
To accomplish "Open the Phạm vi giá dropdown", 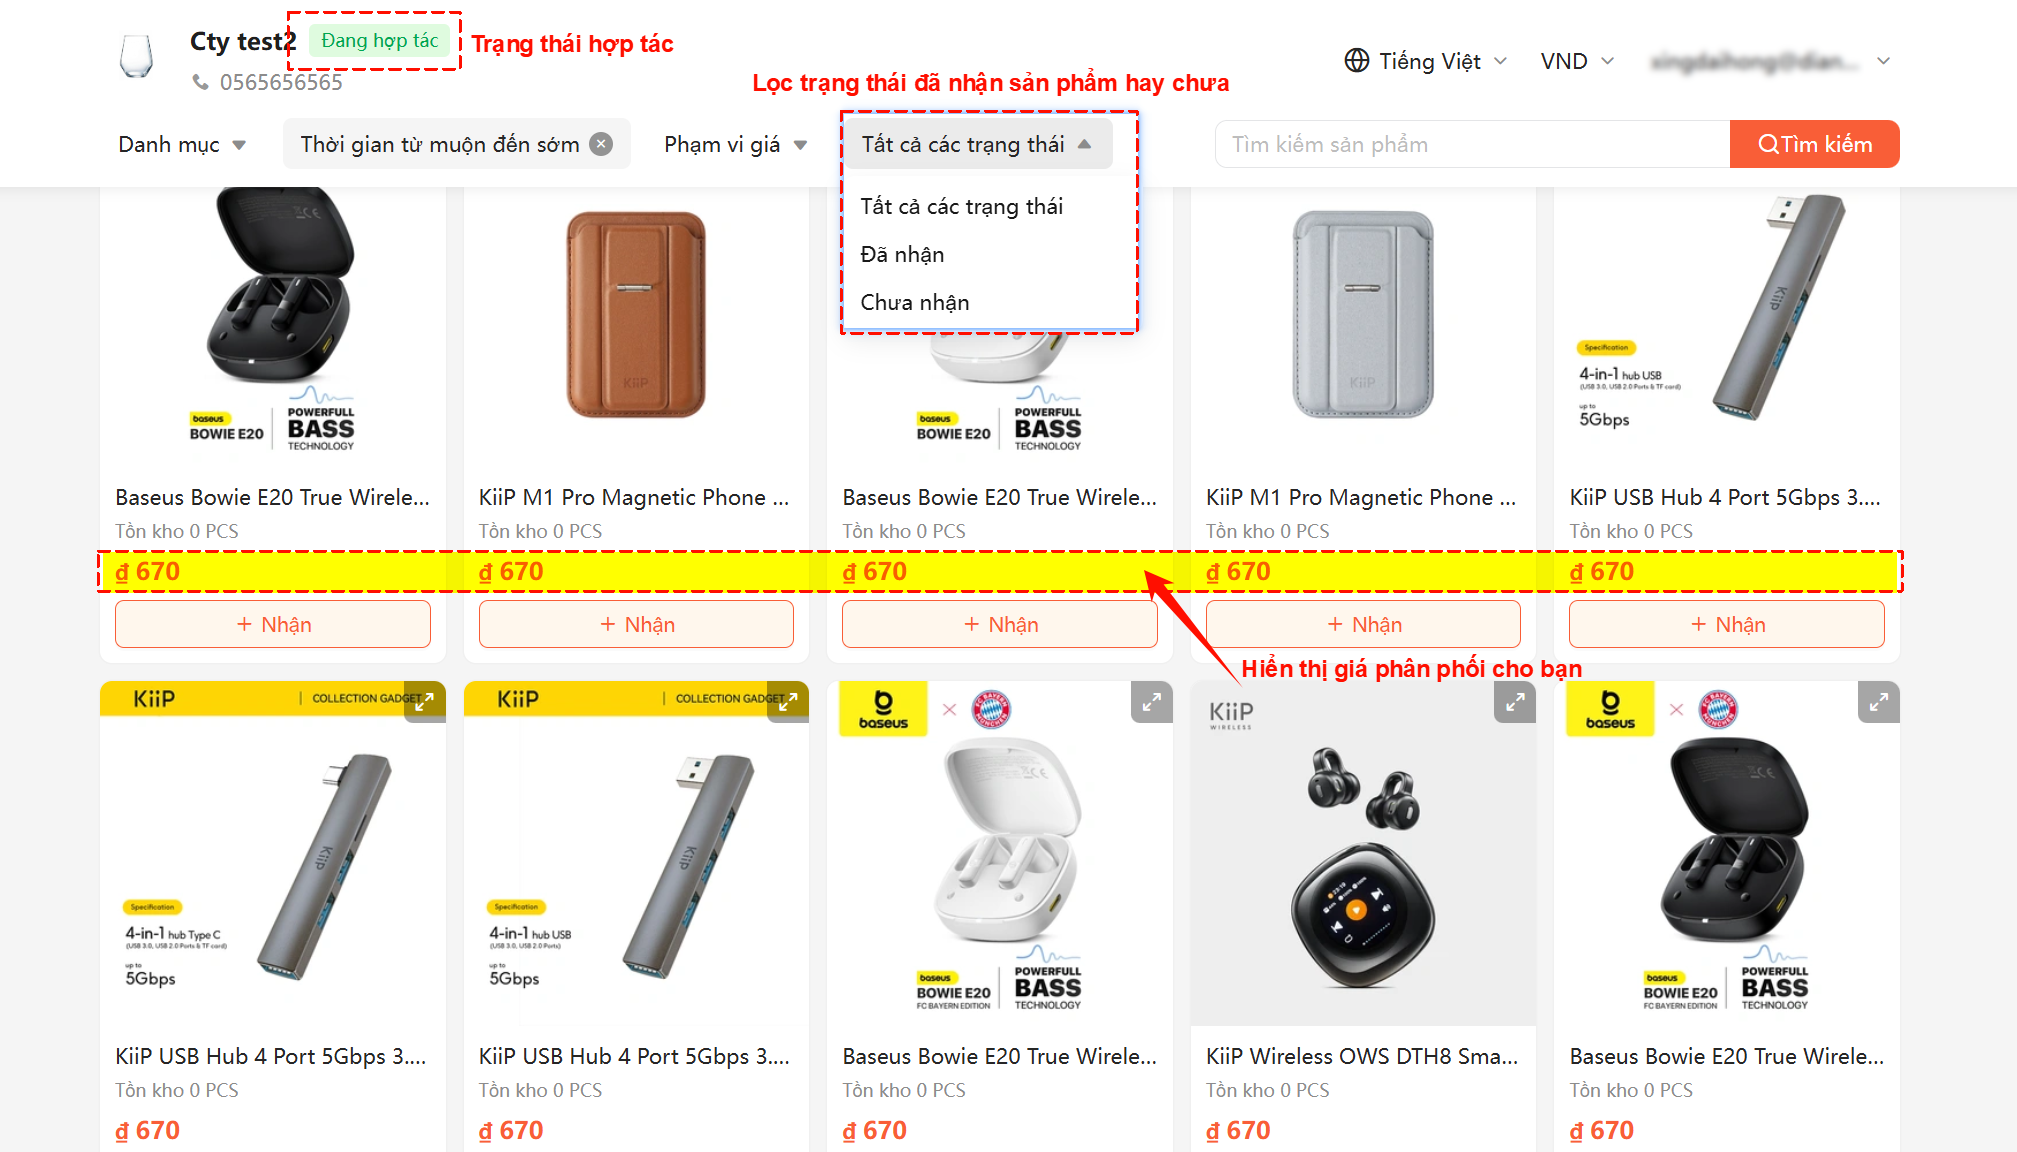I will click(735, 144).
